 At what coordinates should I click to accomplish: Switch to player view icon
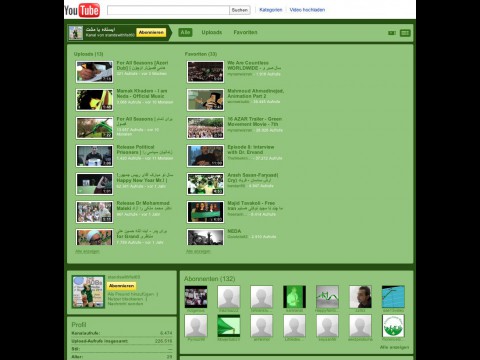pyautogui.click(x=392, y=33)
